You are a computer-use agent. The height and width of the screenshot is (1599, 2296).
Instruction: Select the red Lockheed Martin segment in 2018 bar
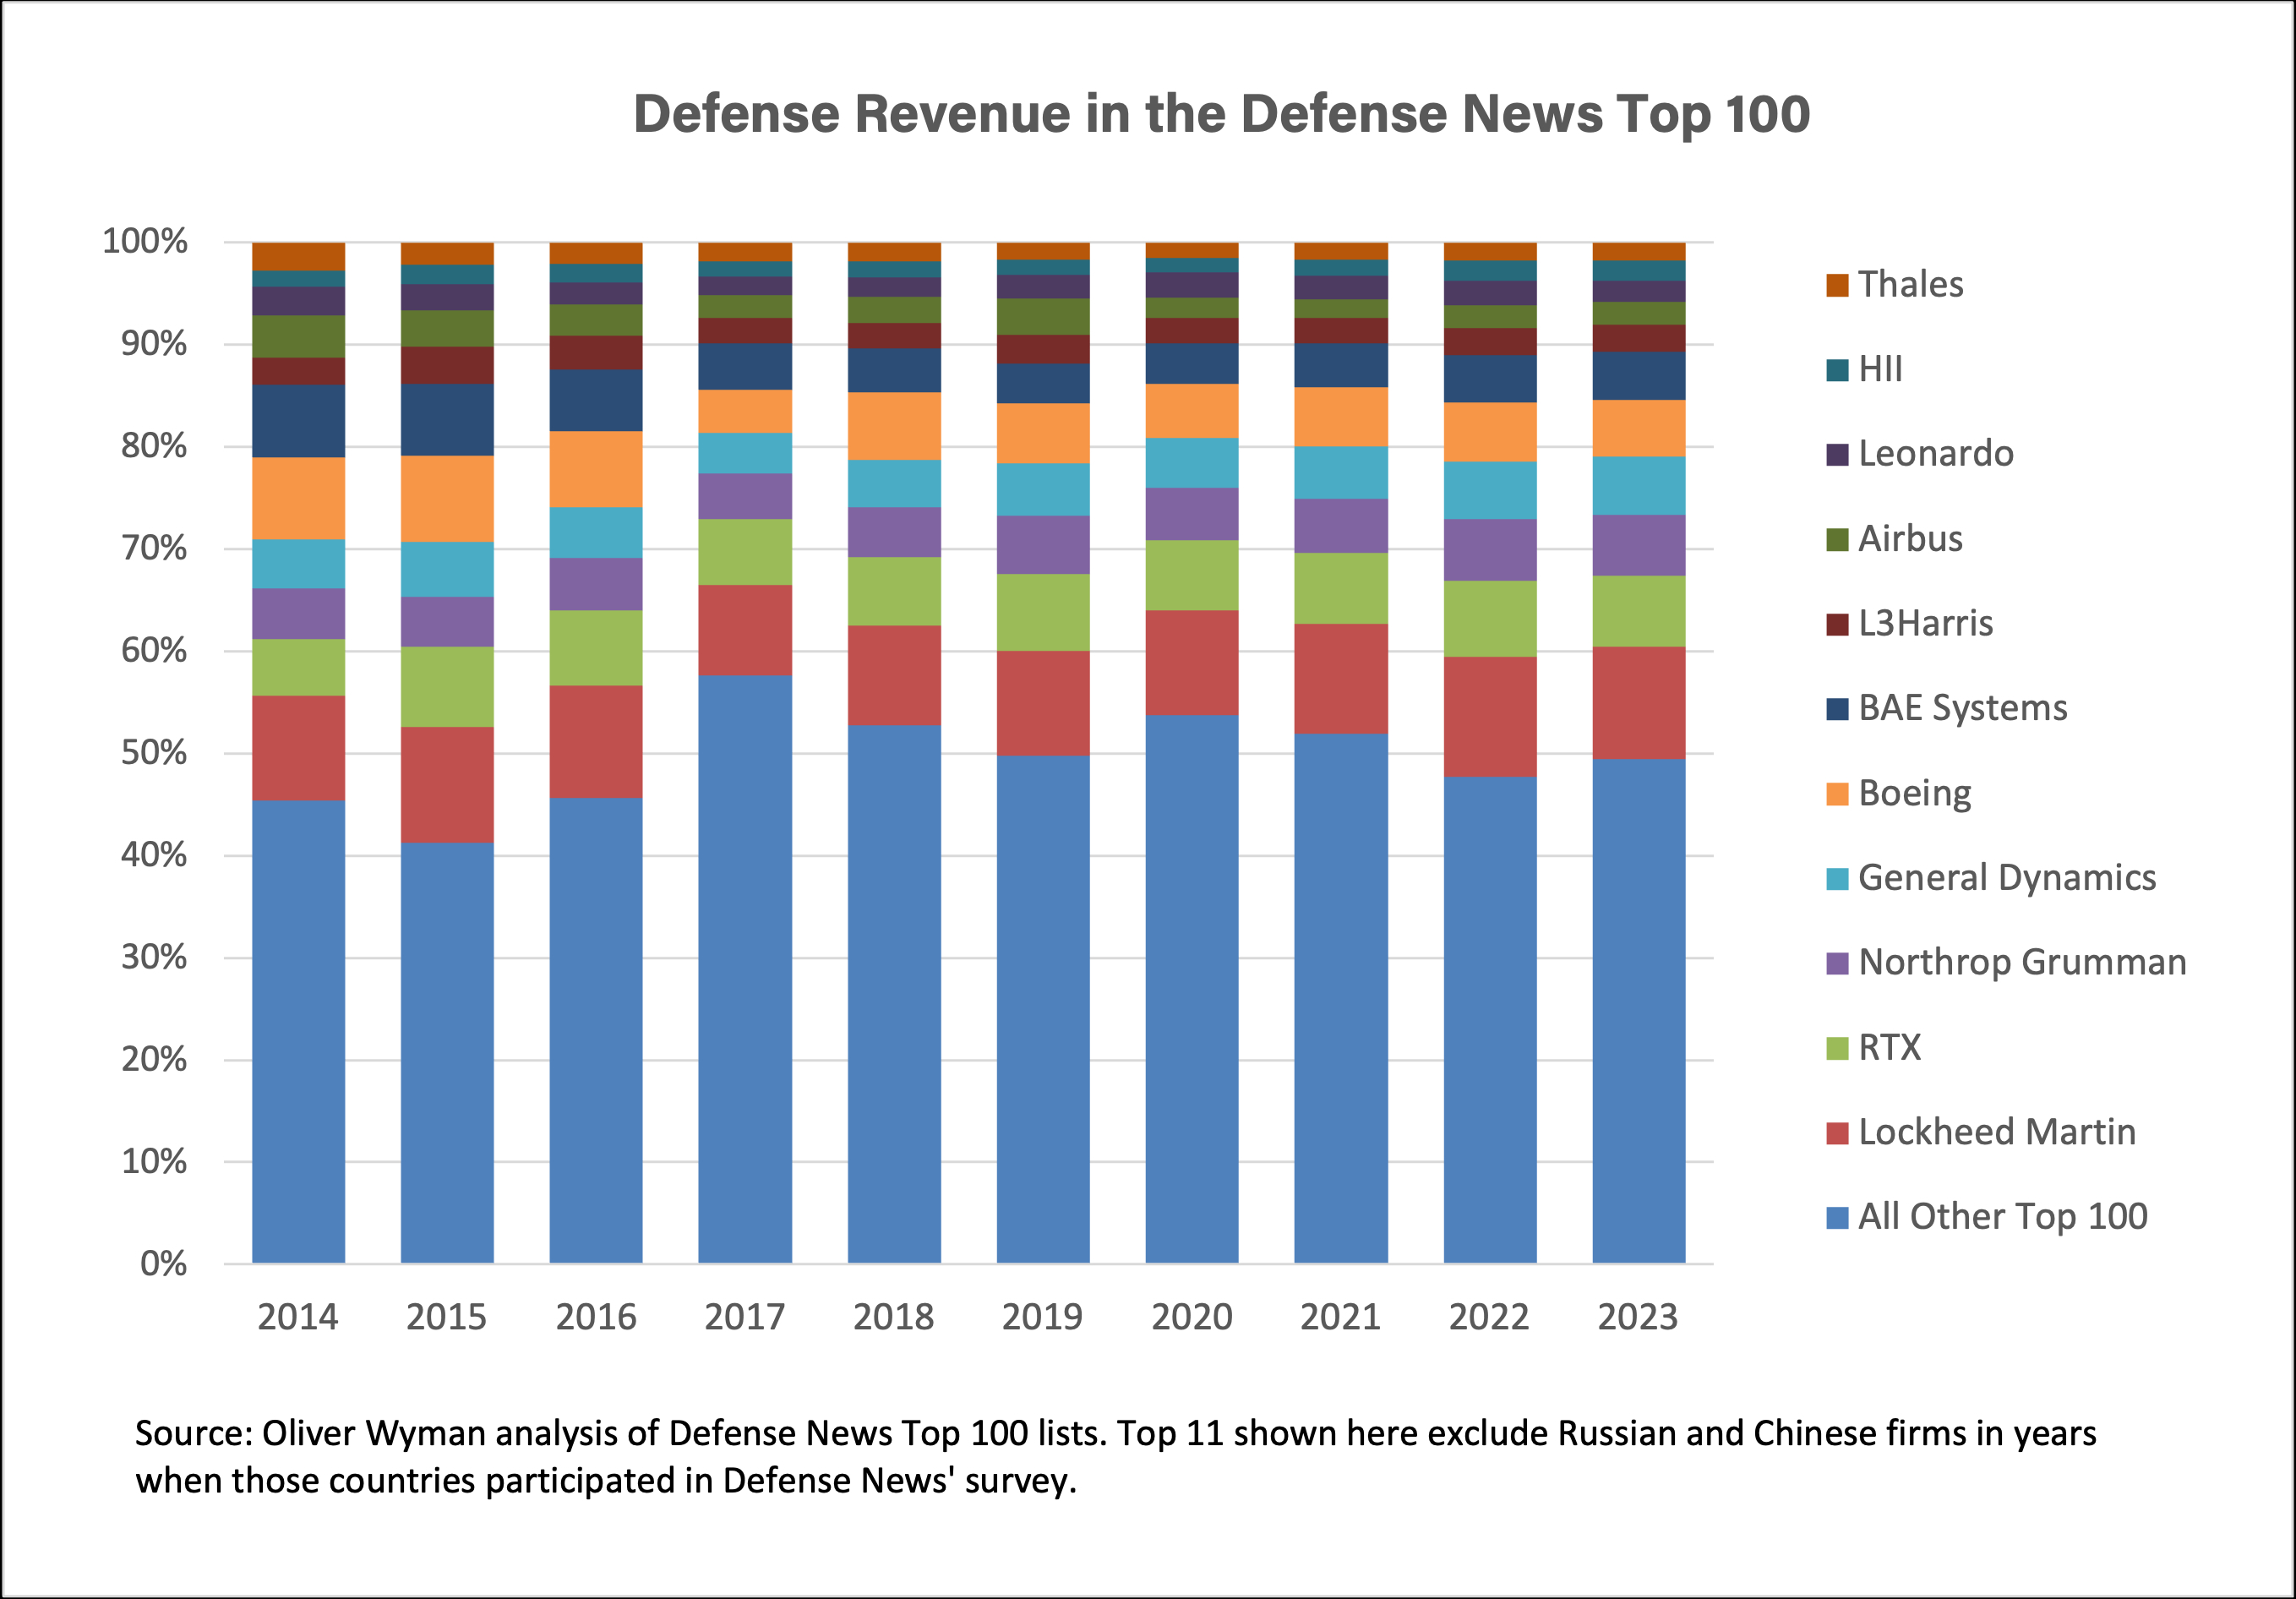894,676
